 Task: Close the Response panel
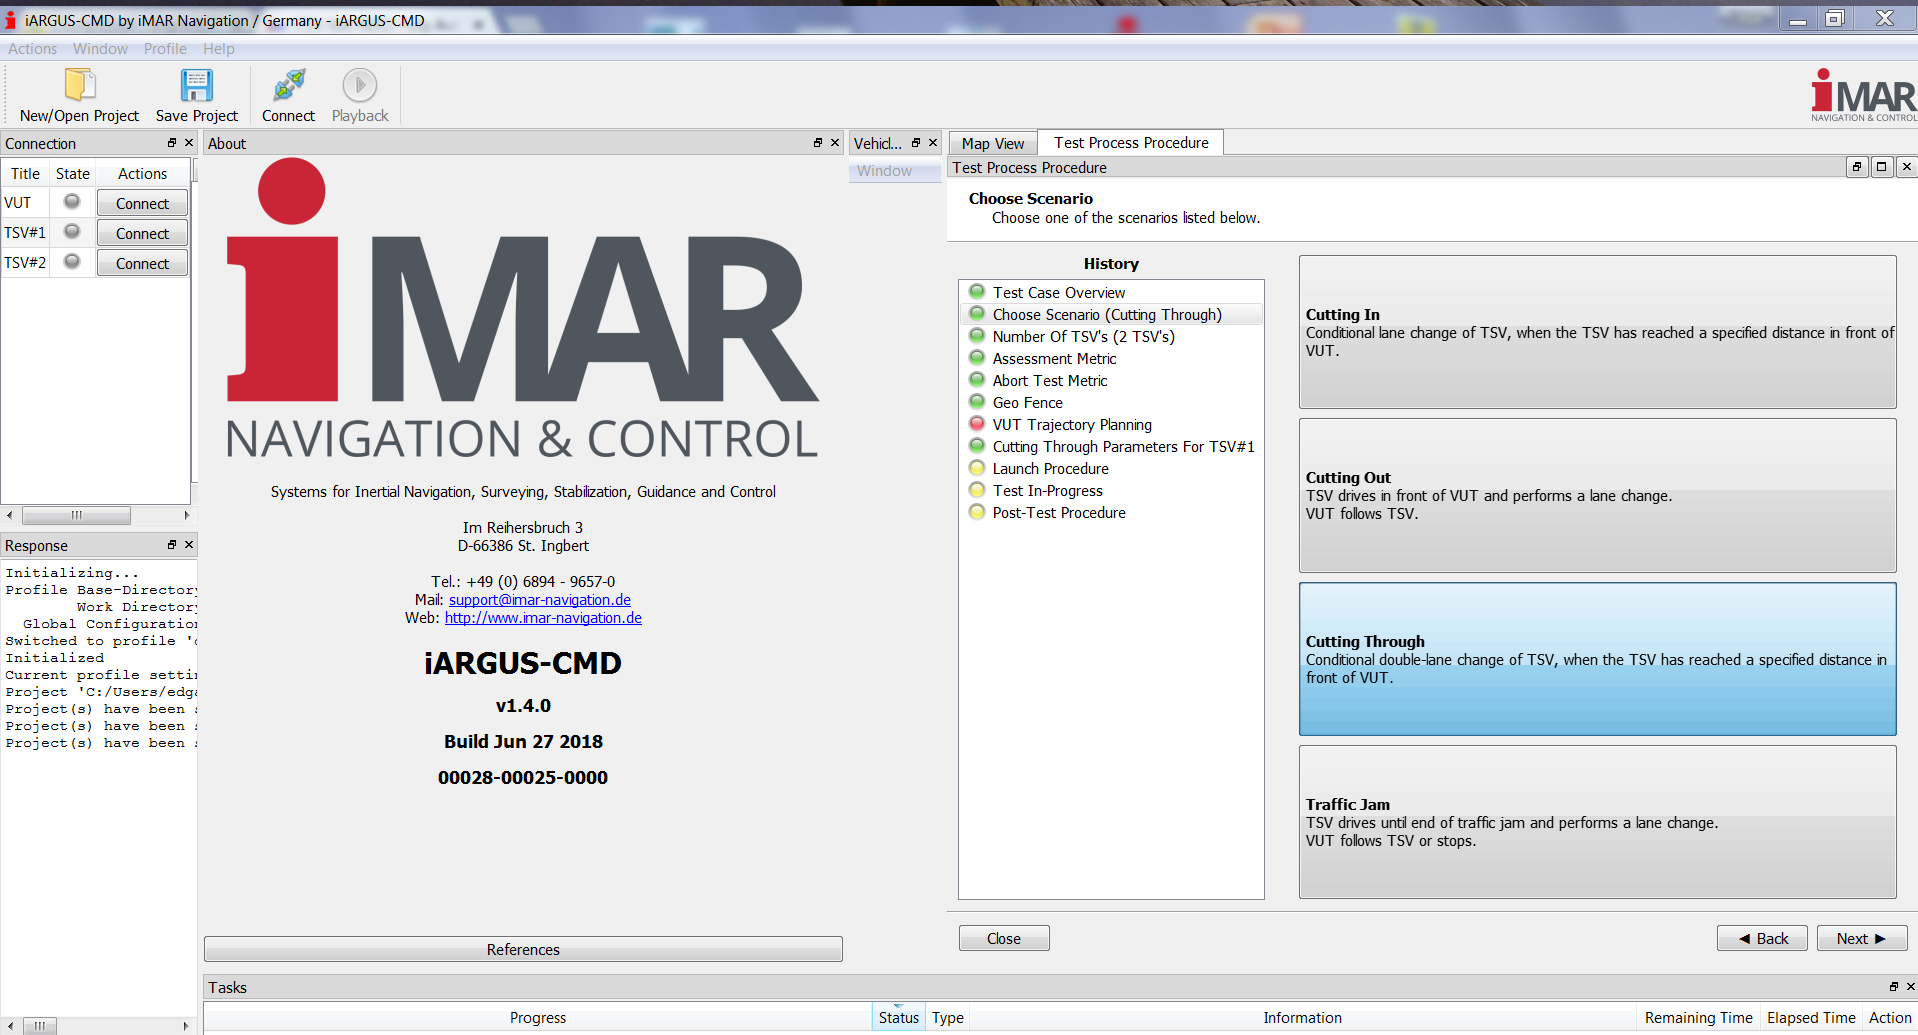coord(189,545)
